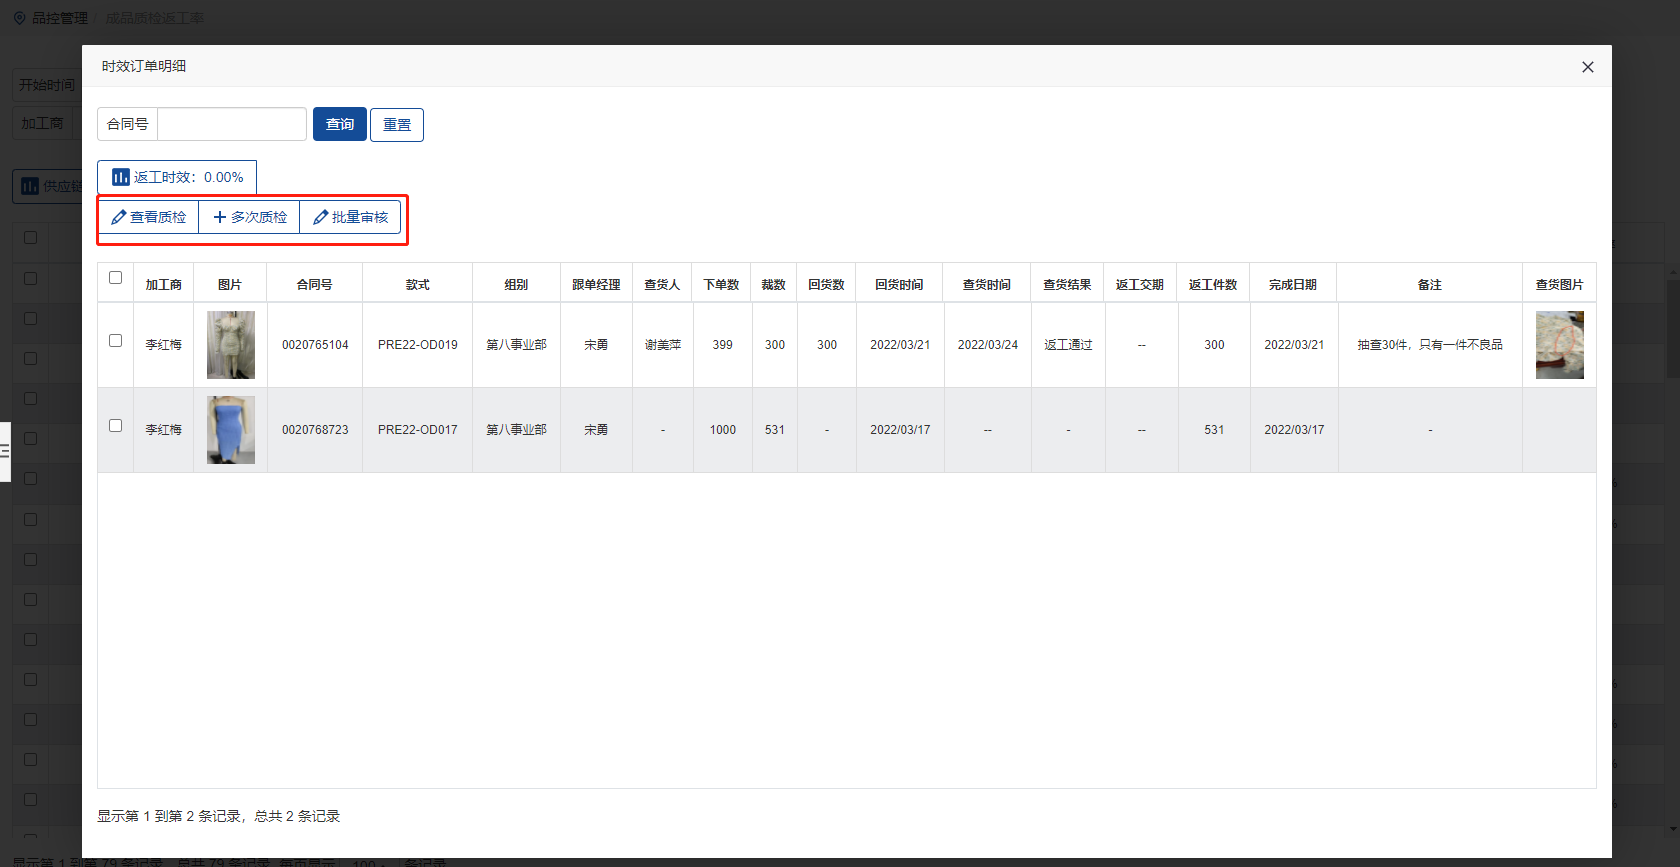The width and height of the screenshot is (1680, 867).
Task: Focus the 合同号 input field
Action: pyautogui.click(x=232, y=124)
